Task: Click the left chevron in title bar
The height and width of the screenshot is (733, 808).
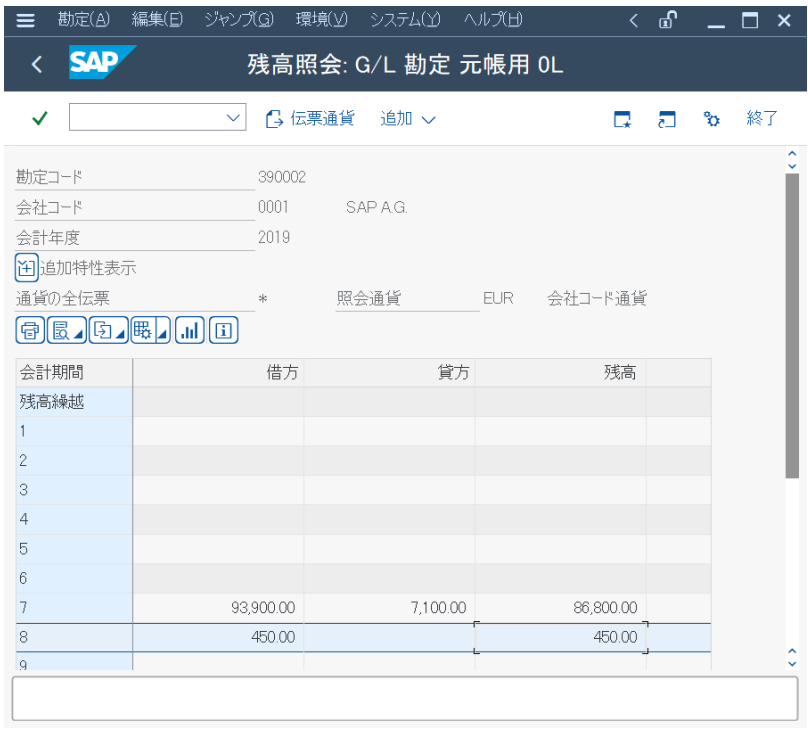Action: 634,21
